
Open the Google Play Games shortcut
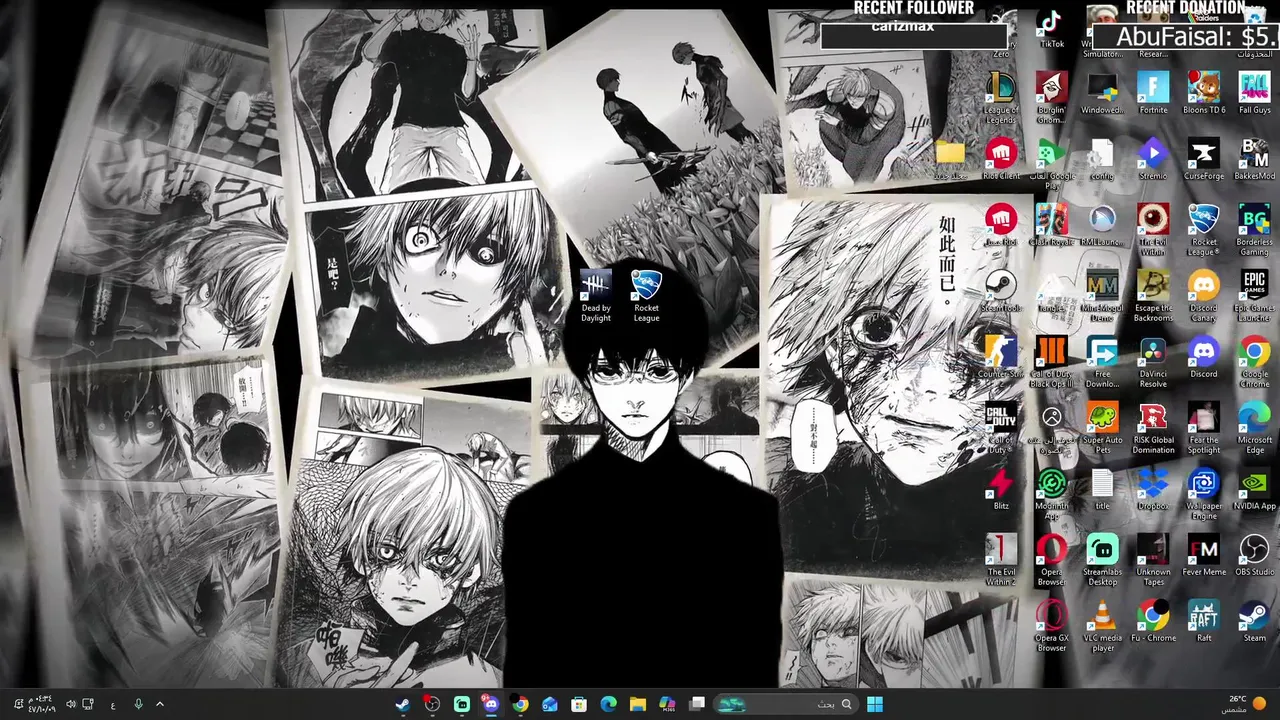[x=1051, y=164]
